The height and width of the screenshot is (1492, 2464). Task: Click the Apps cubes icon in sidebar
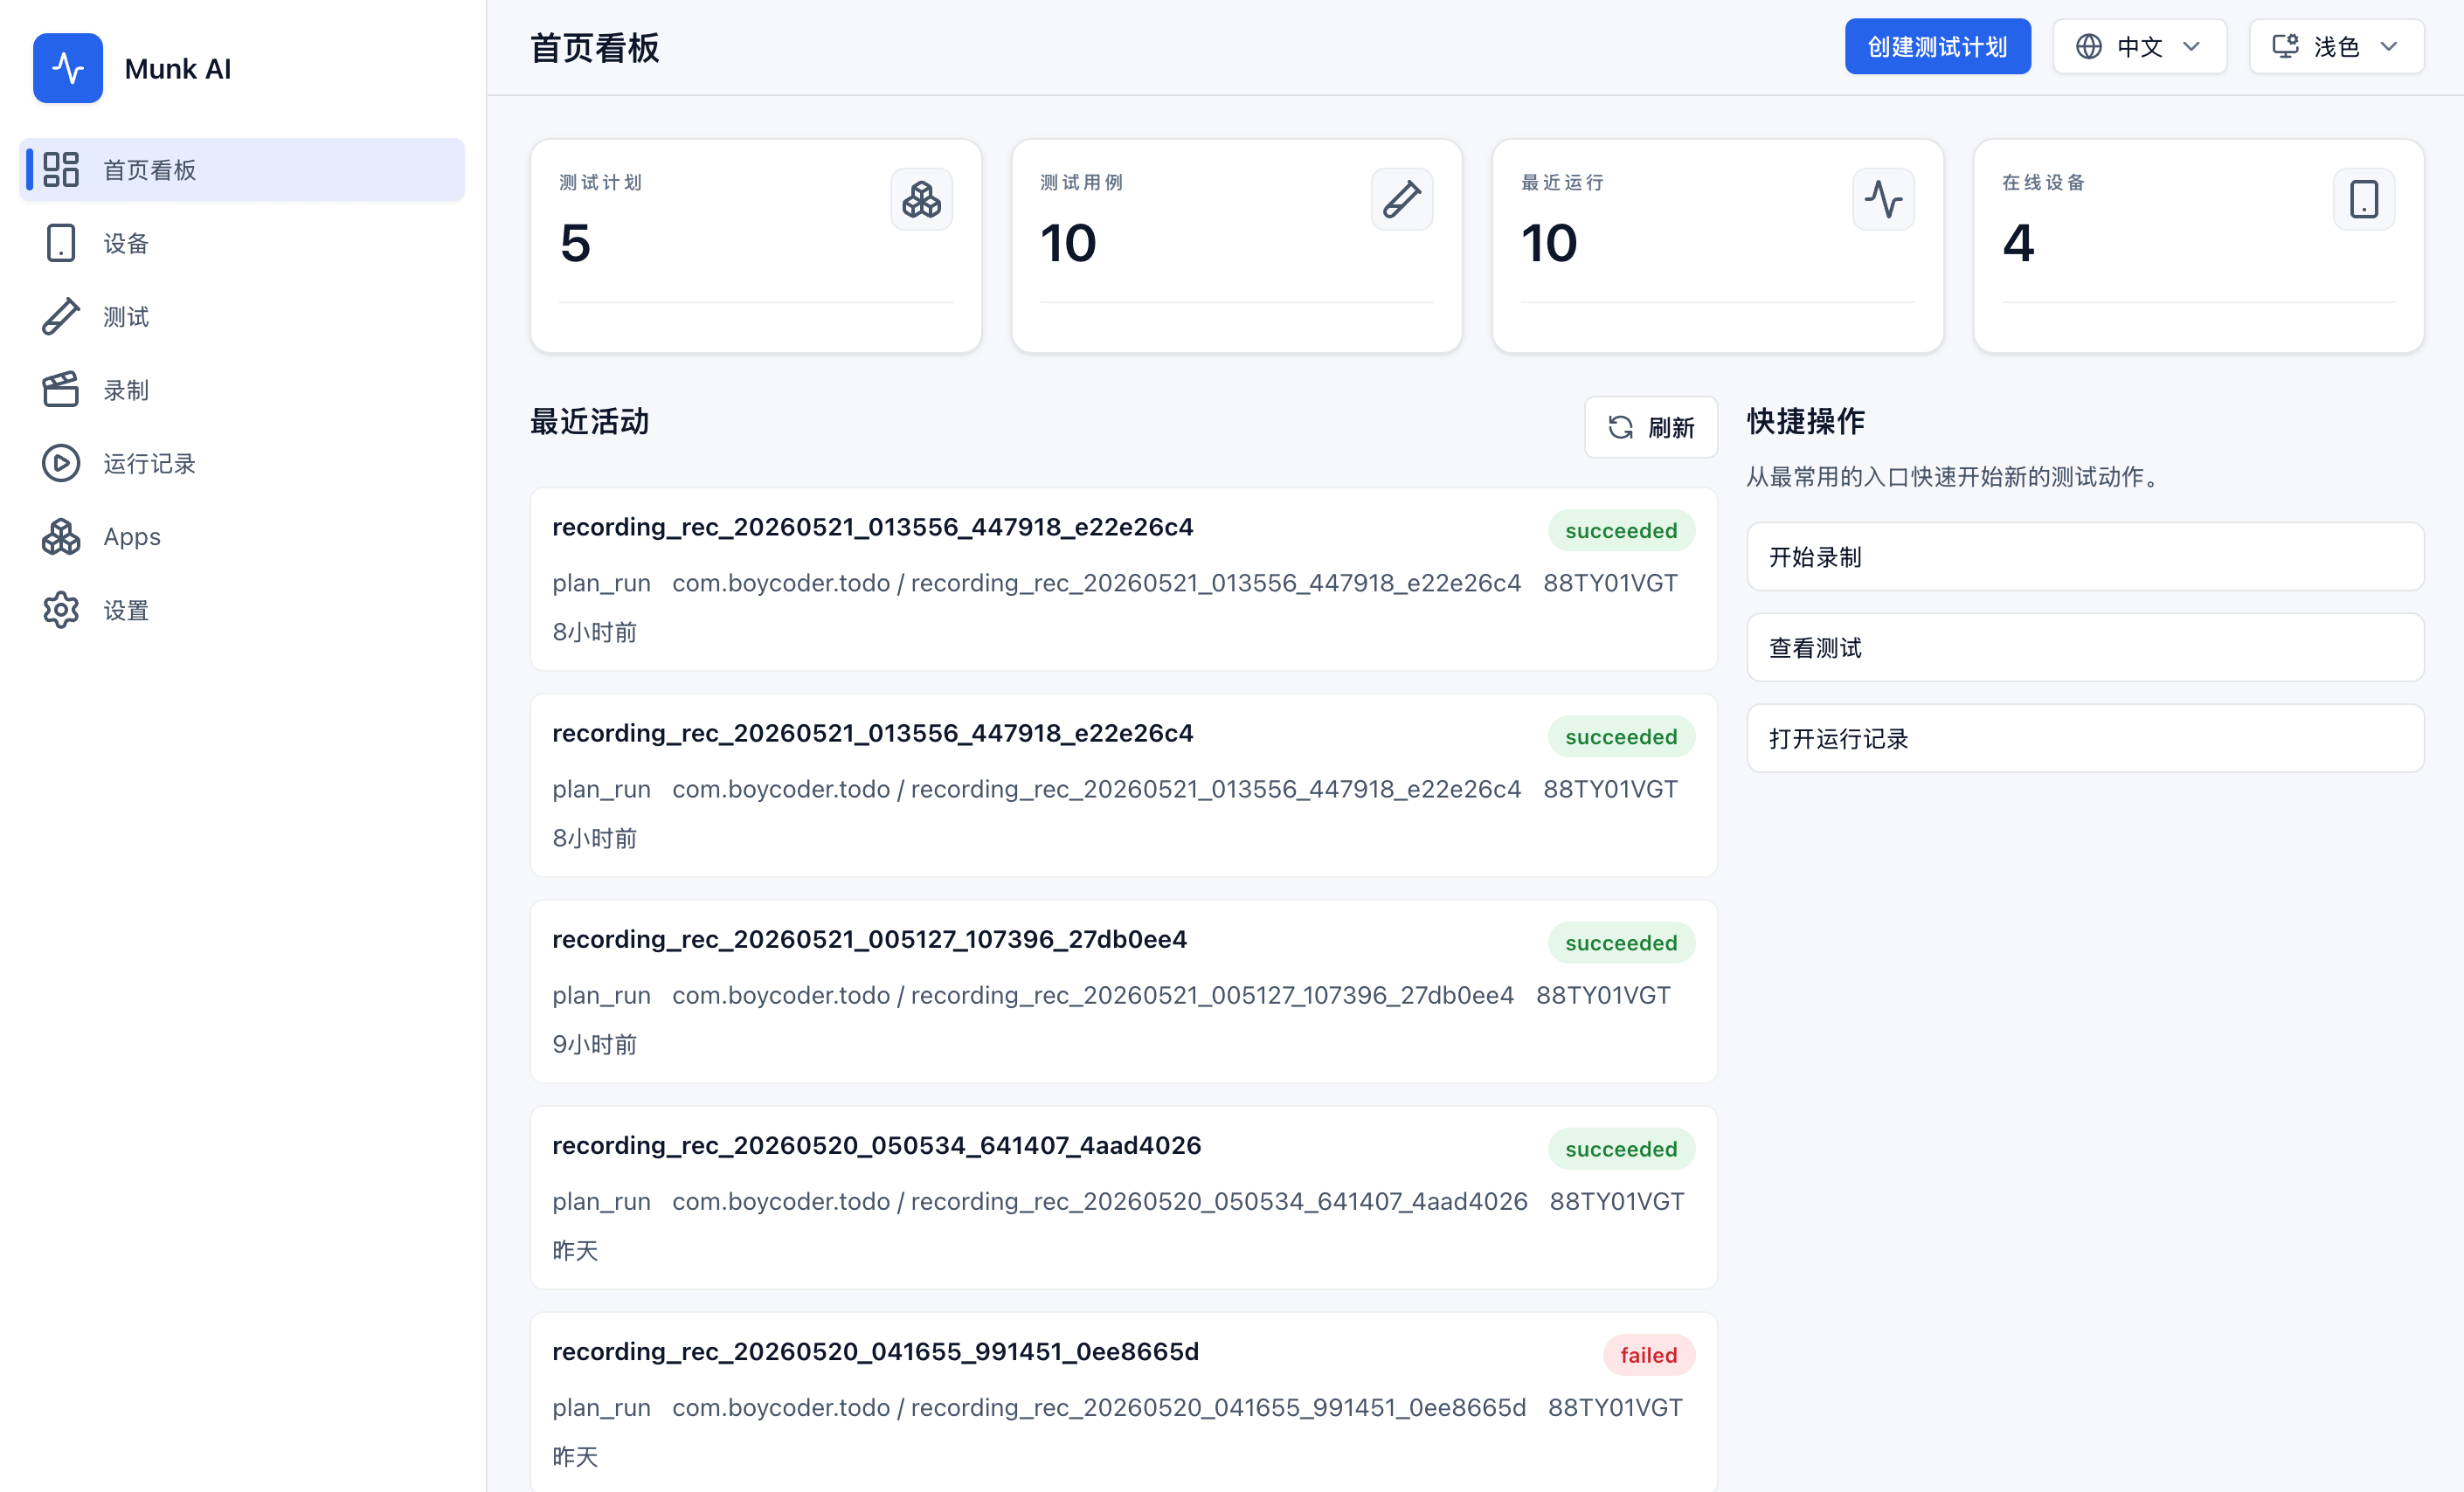pos(61,537)
